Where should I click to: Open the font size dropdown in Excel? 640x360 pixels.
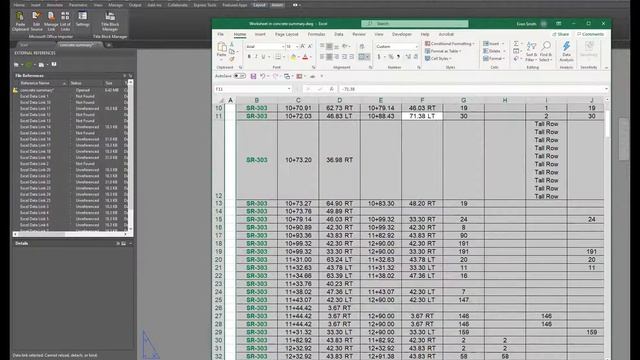coord(297,47)
